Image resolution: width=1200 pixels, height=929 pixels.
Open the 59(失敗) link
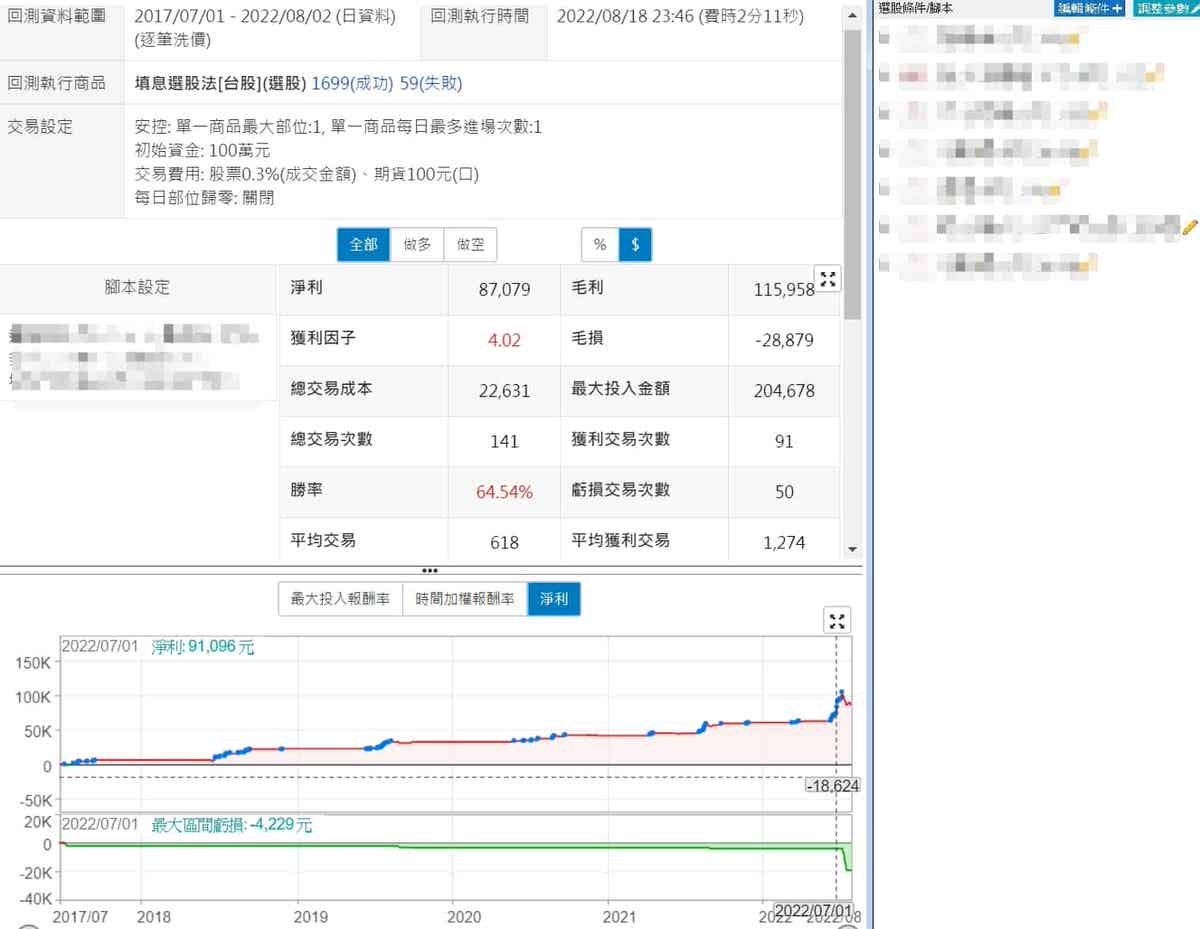point(431,83)
